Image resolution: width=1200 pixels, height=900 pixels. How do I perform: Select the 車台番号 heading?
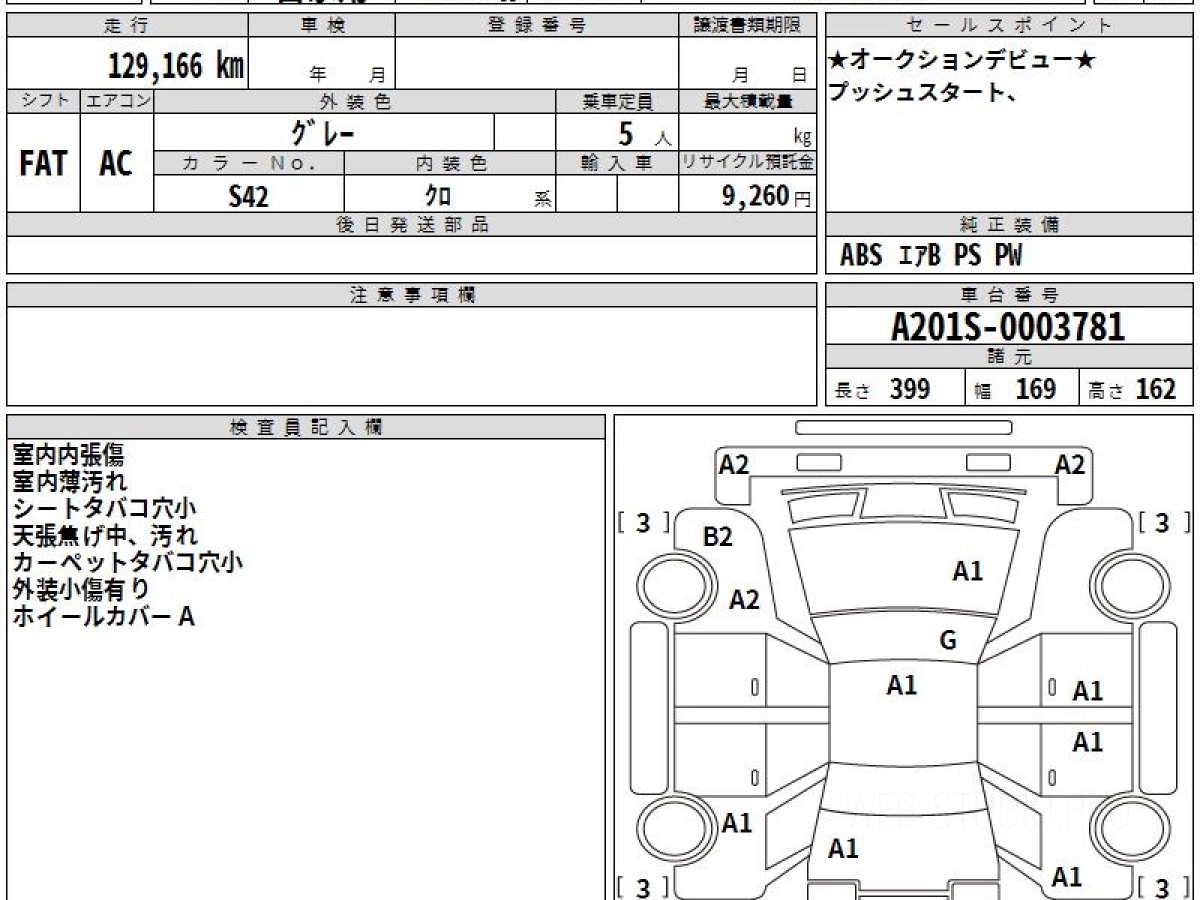pyautogui.click(x=1010, y=295)
